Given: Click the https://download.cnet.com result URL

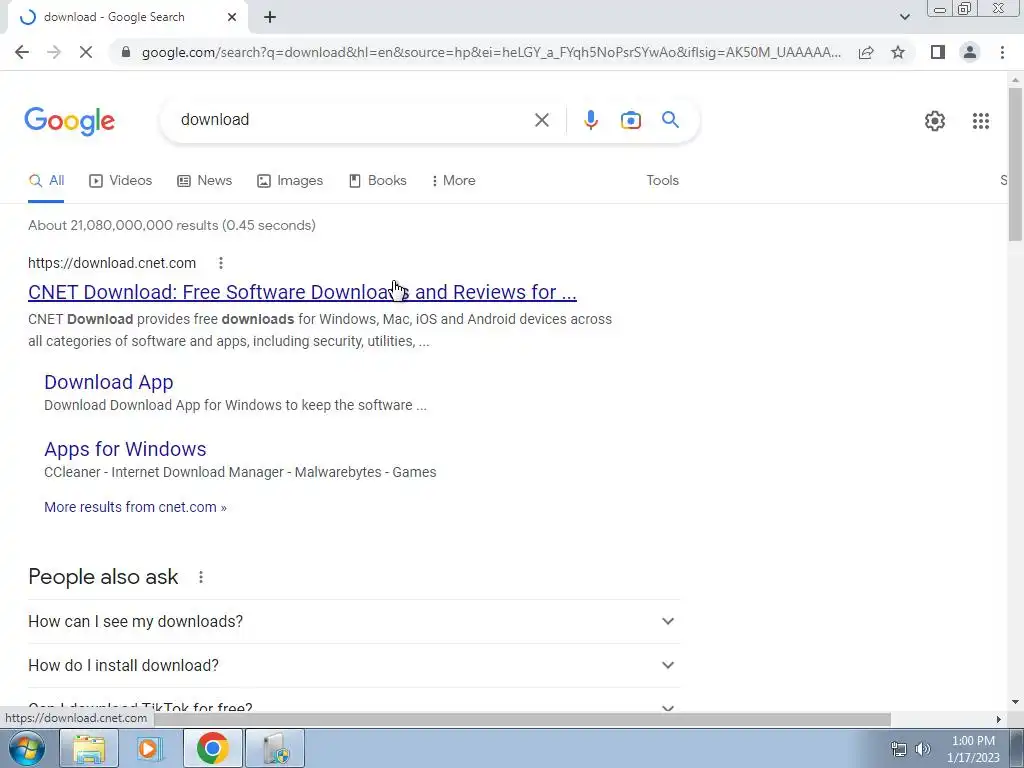Looking at the screenshot, I should point(112,263).
